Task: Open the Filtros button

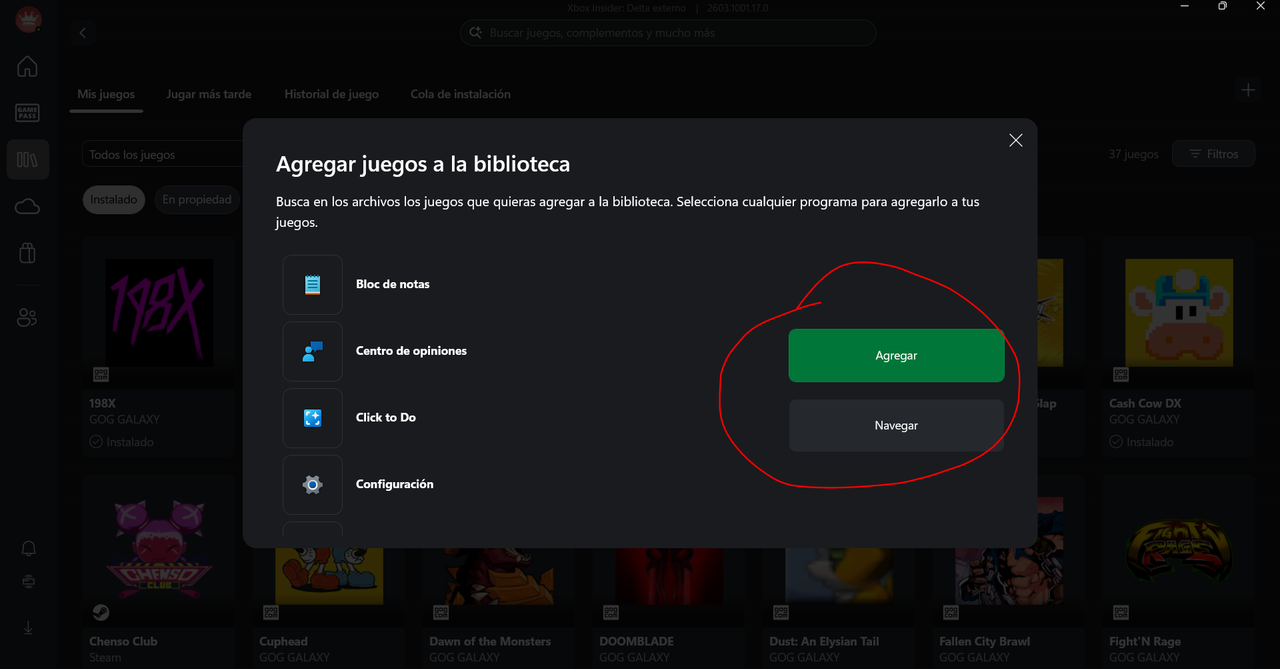Action: tap(1213, 154)
